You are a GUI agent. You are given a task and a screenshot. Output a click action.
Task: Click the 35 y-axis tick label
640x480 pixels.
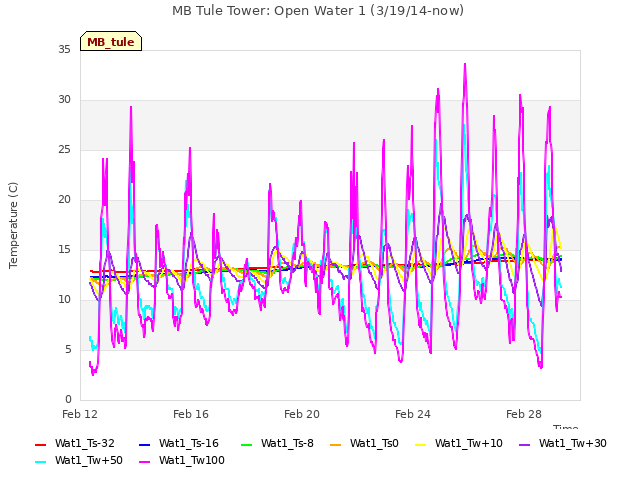[x=64, y=50]
